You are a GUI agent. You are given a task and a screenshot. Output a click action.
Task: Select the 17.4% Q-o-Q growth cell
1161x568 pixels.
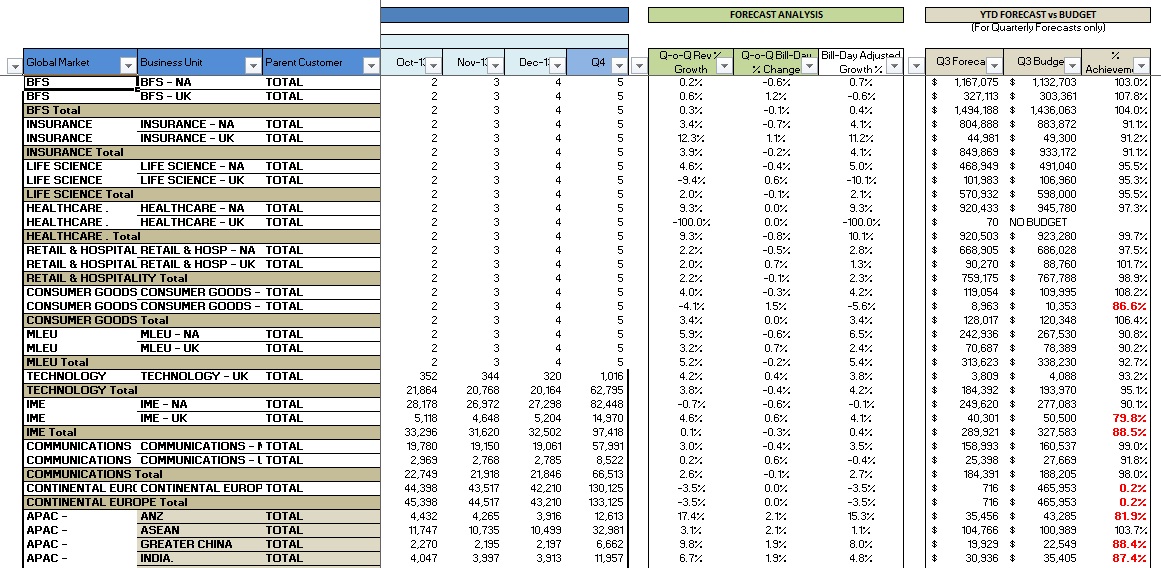tap(691, 516)
